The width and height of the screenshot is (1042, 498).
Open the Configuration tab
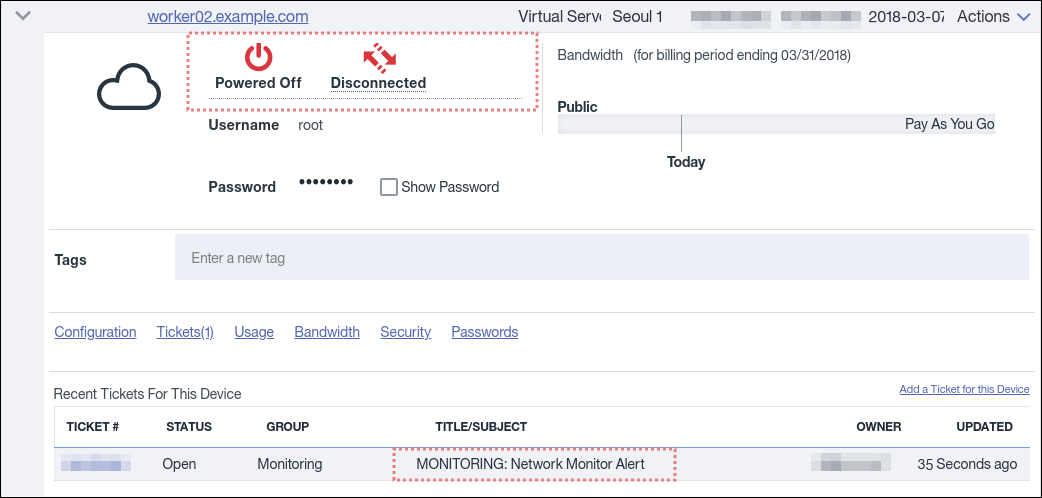[95, 332]
